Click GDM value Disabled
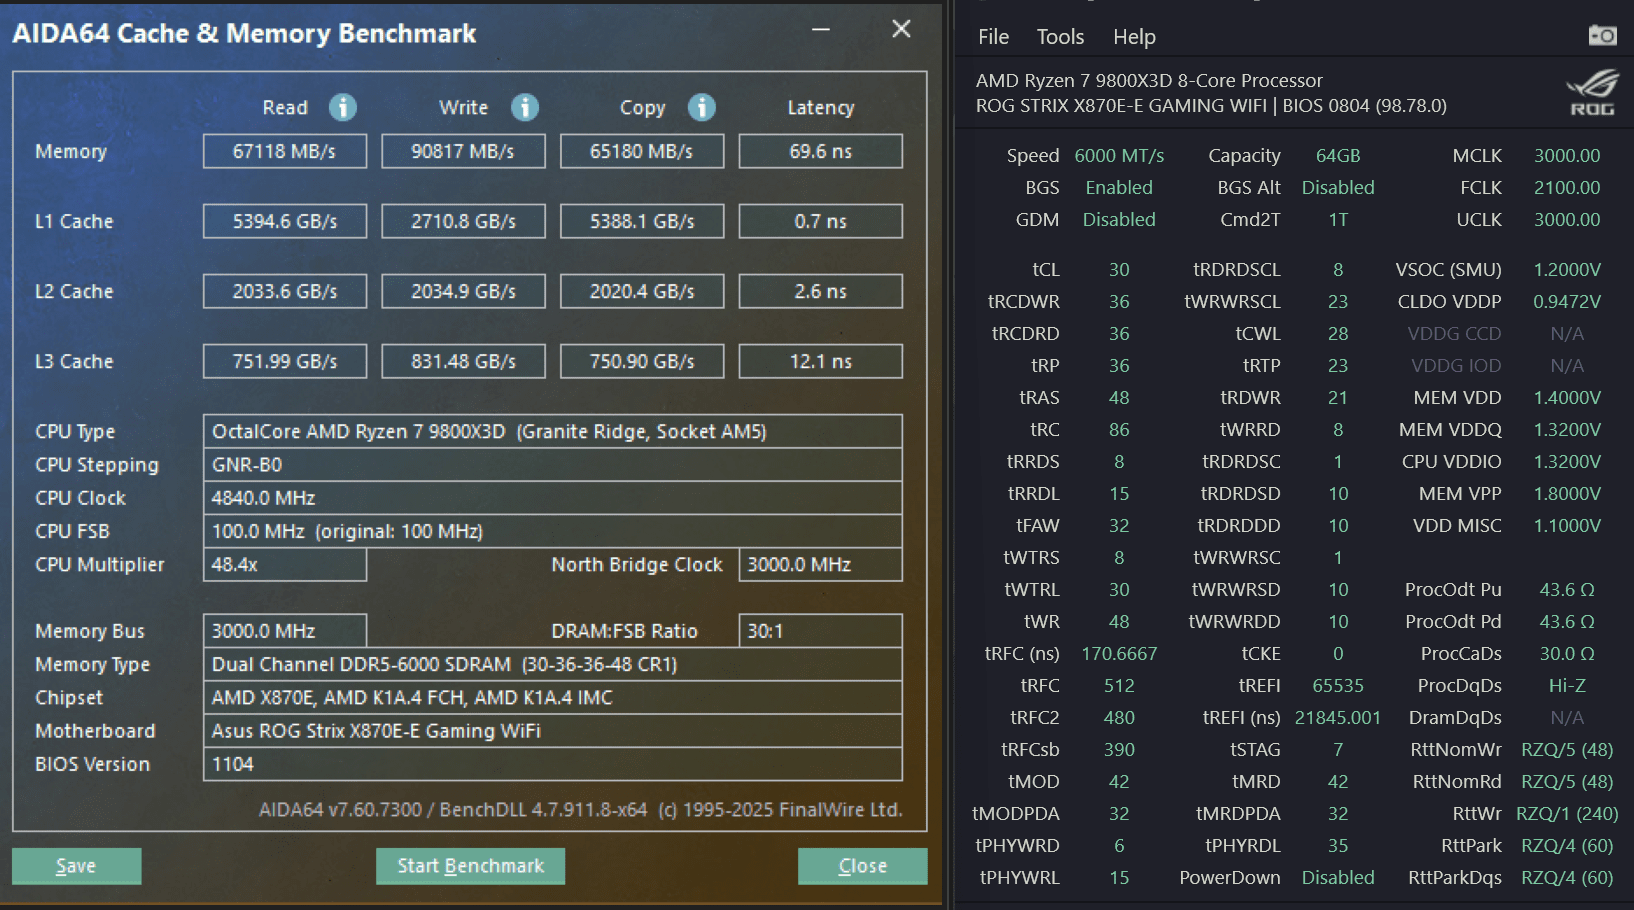 tap(1119, 220)
